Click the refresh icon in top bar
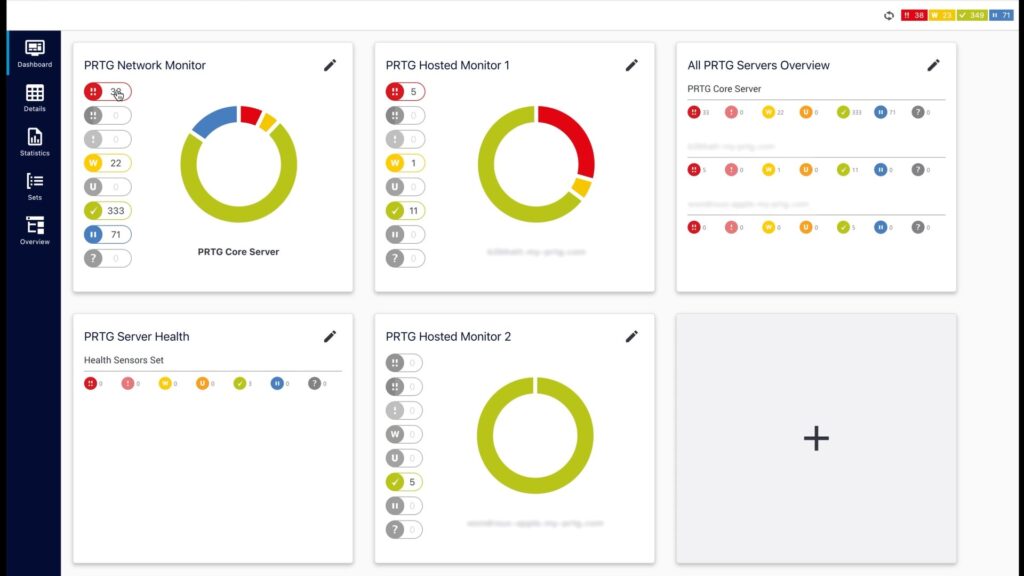Screen dimensions: 1024x576 pos(889,15)
